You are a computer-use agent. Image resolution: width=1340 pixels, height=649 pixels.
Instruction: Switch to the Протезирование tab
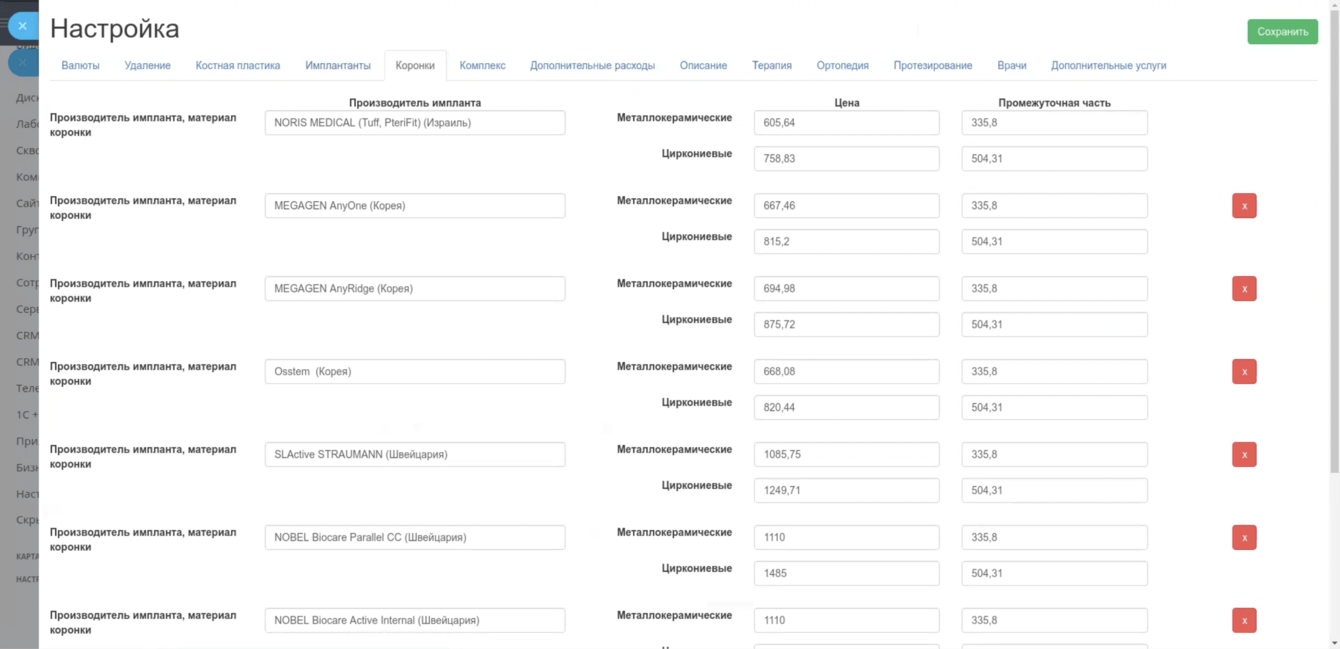pyautogui.click(x=933, y=66)
